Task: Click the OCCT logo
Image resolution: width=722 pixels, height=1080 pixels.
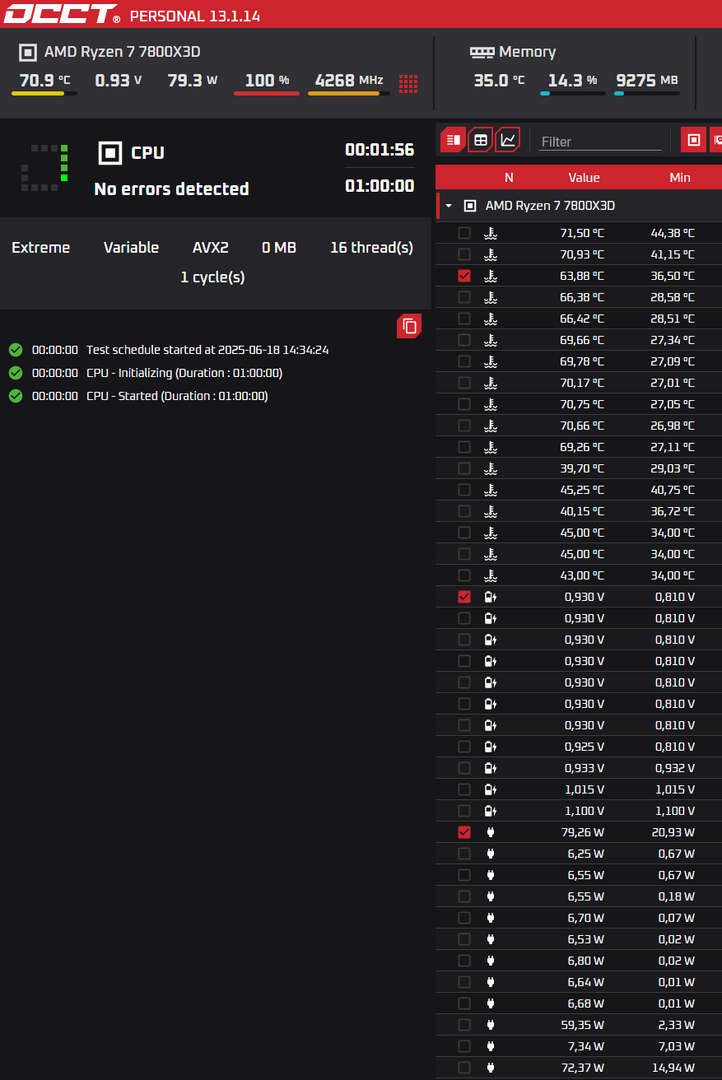Action: point(62,14)
